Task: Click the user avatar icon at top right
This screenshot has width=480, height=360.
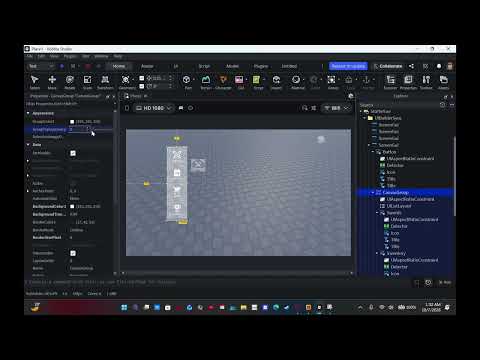Action: (450, 66)
